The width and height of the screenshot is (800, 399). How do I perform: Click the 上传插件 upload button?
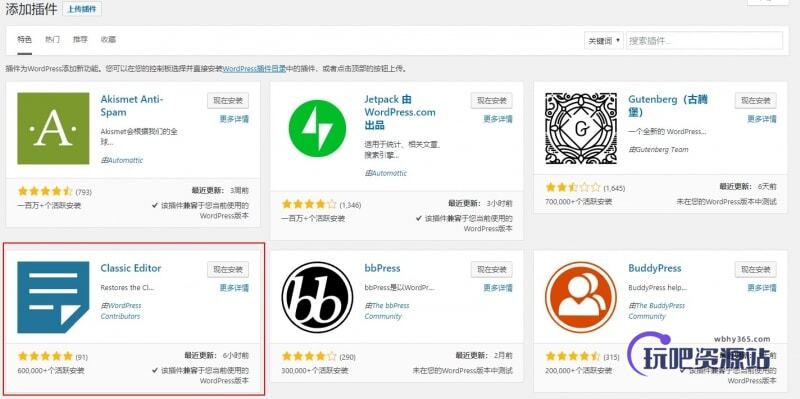click(x=82, y=9)
